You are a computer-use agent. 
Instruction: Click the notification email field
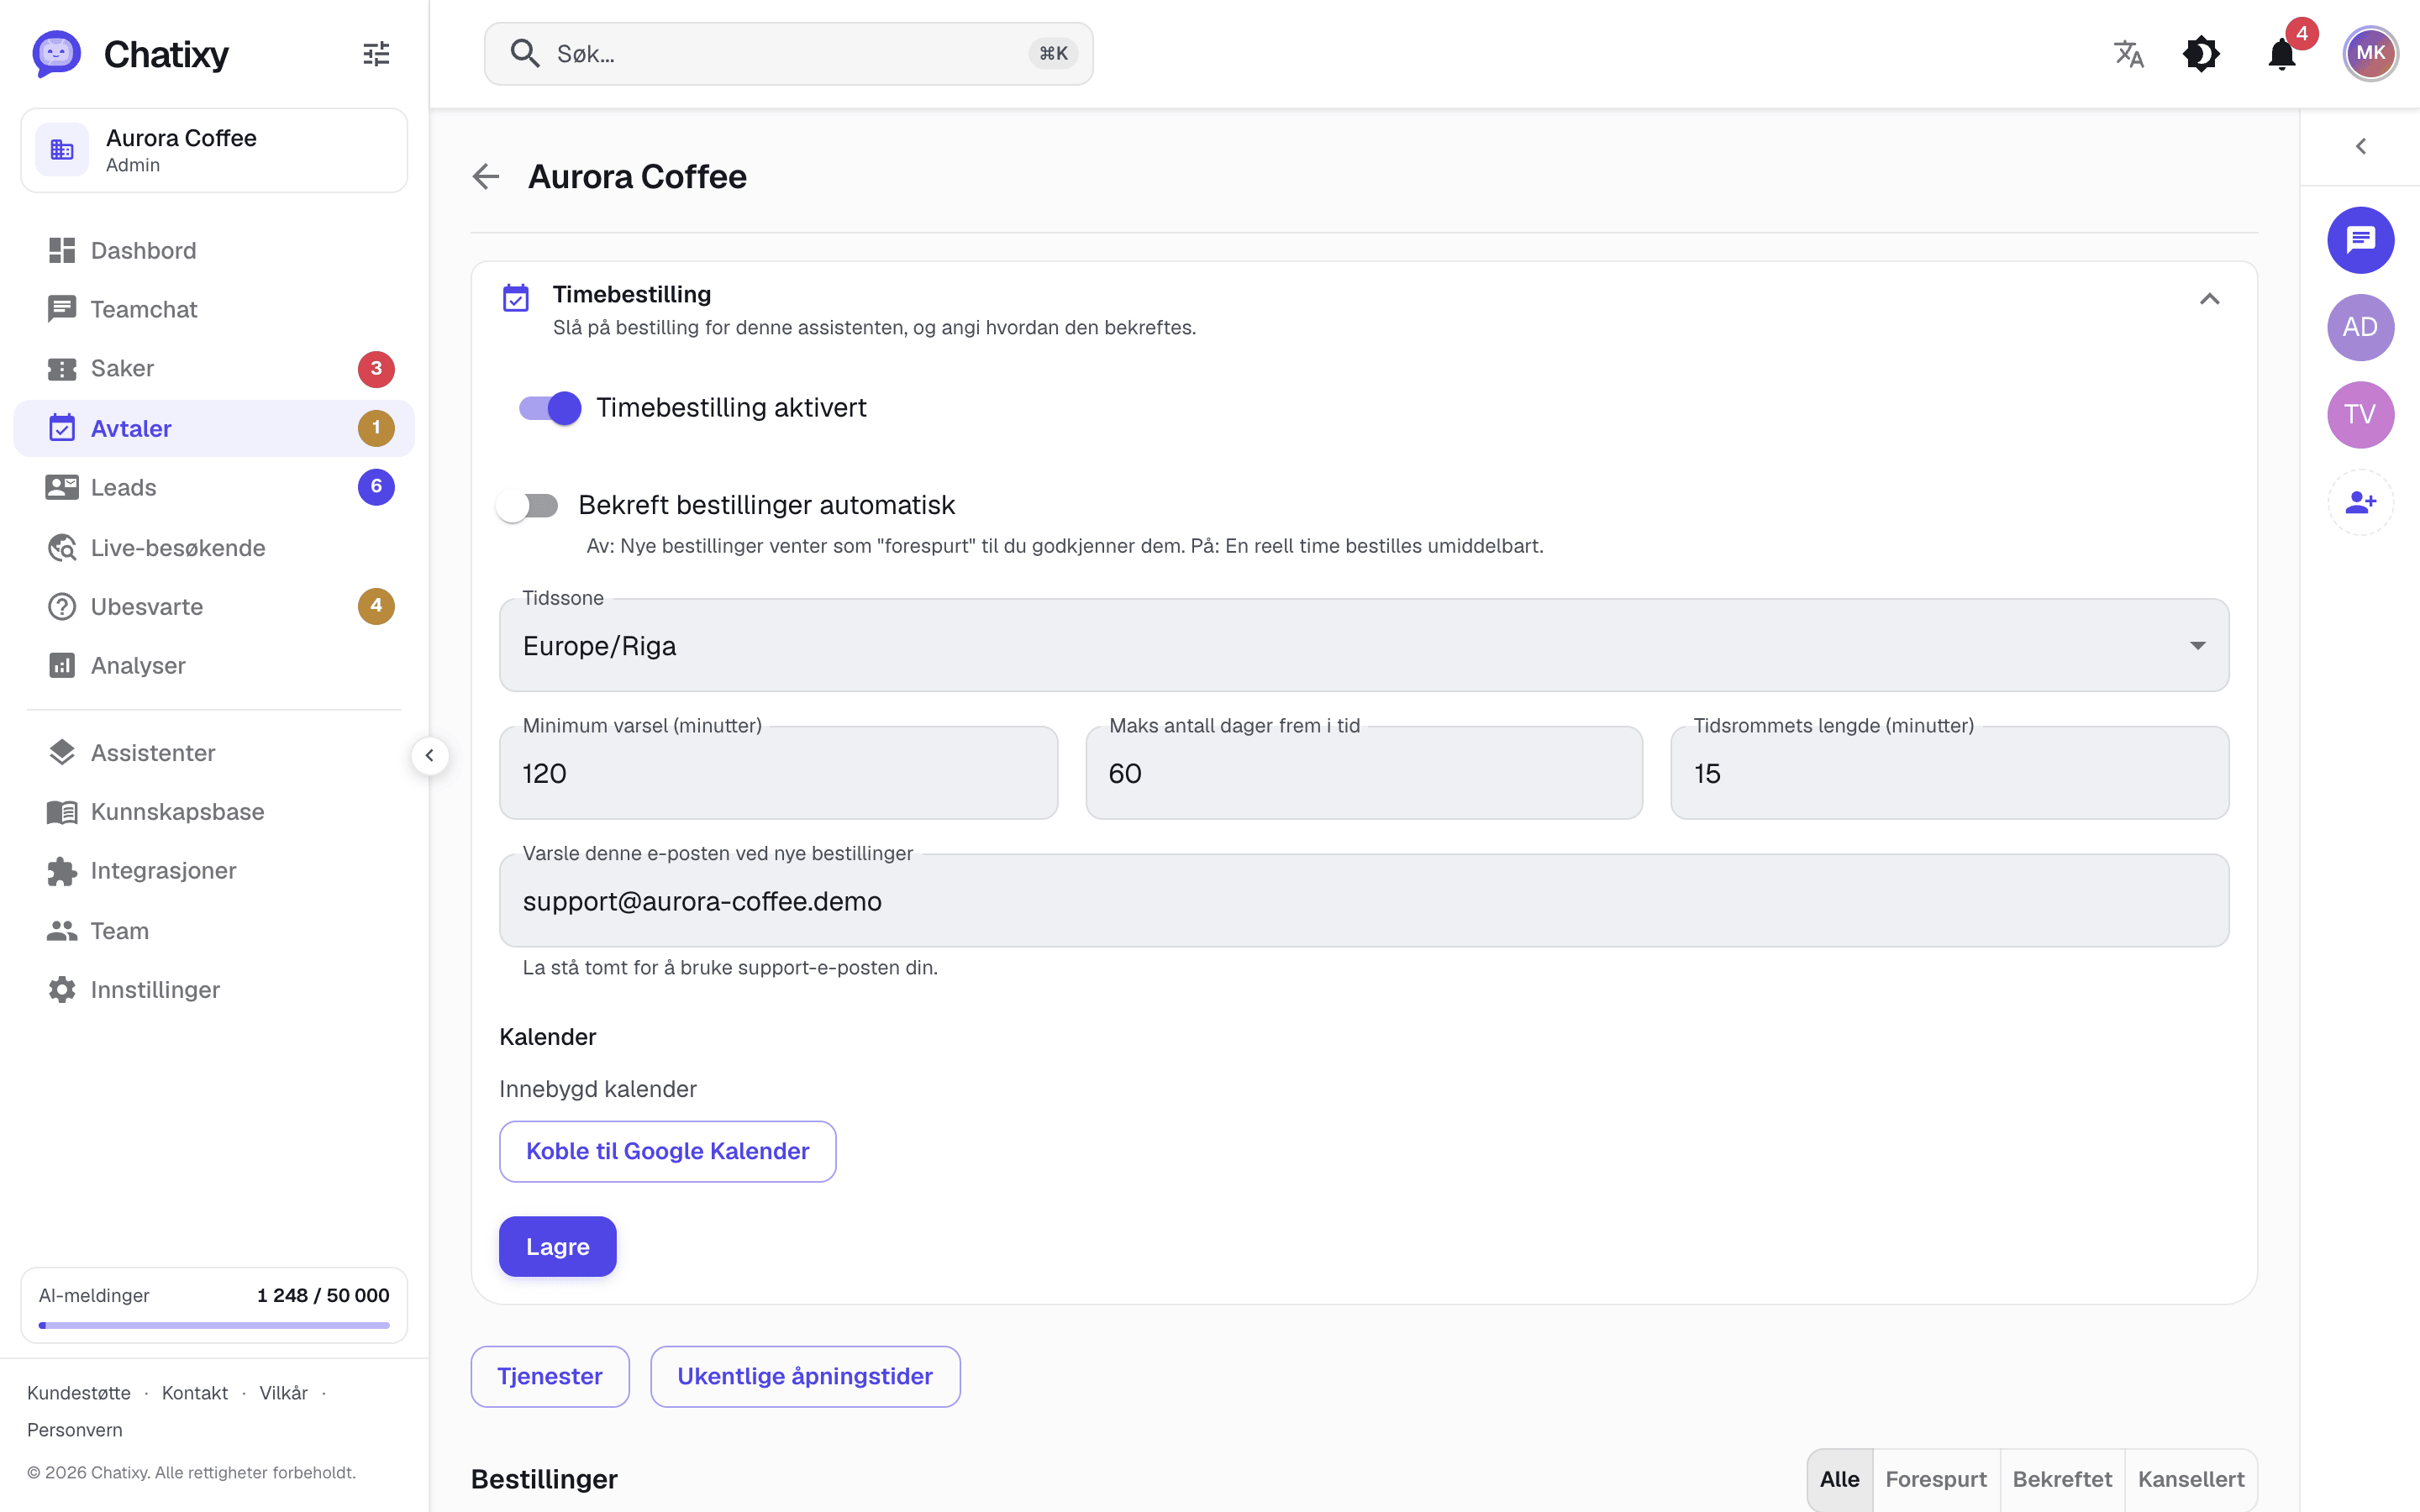coord(1364,901)
